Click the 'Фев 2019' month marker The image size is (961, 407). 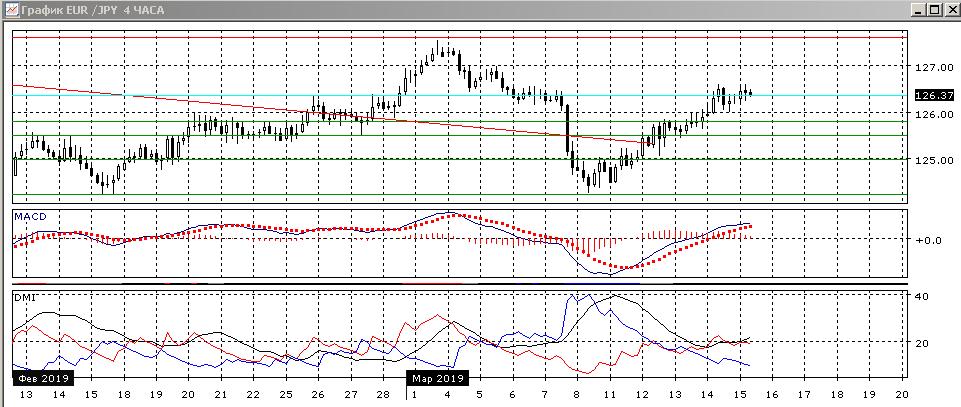pos(43,379)
